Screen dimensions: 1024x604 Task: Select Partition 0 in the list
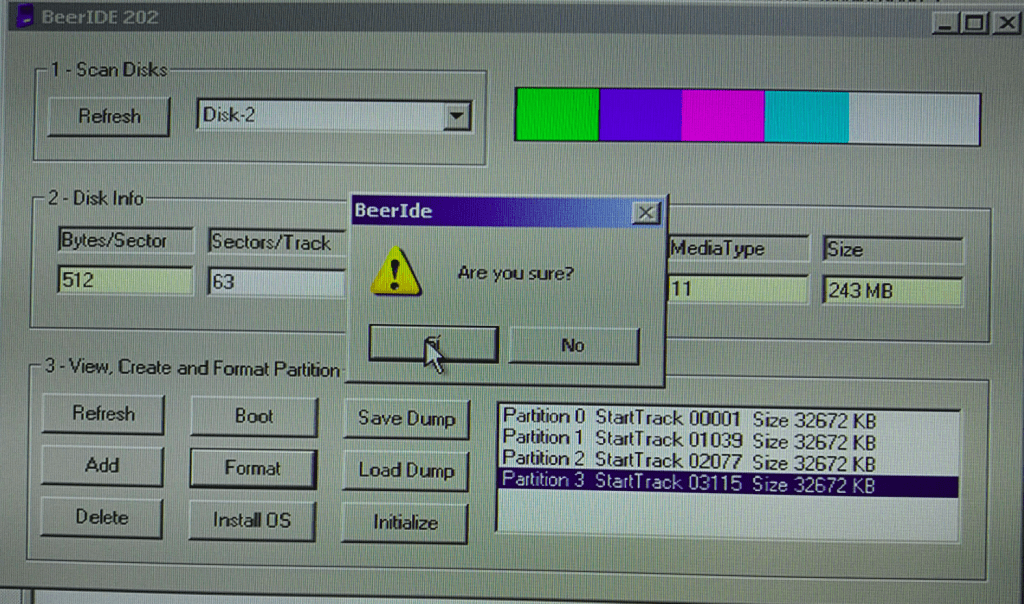click(x=689, y=417)
